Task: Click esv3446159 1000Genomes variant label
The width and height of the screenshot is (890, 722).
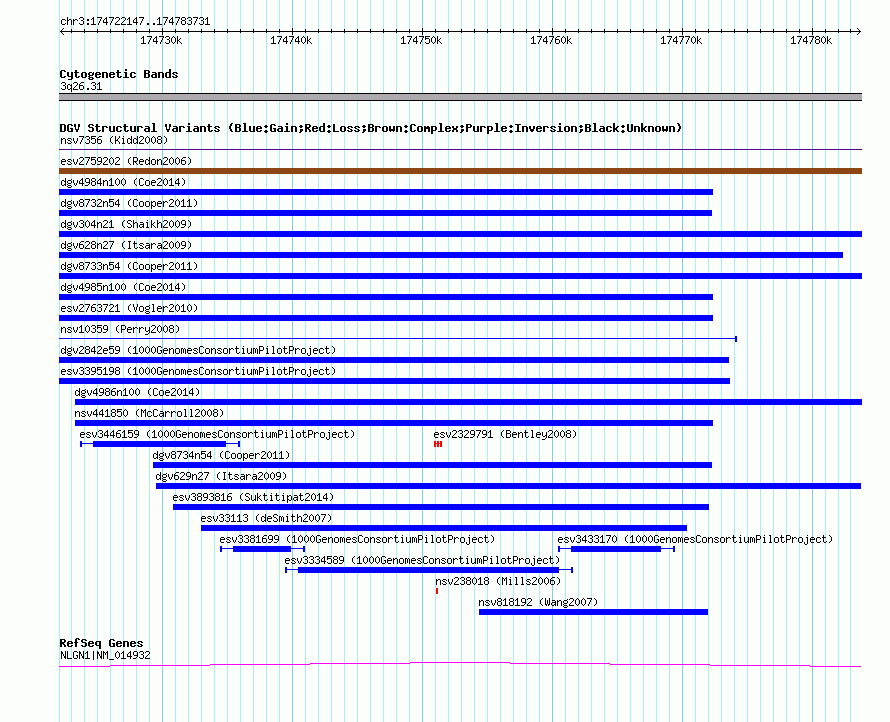Action: [x=217, y=434]
